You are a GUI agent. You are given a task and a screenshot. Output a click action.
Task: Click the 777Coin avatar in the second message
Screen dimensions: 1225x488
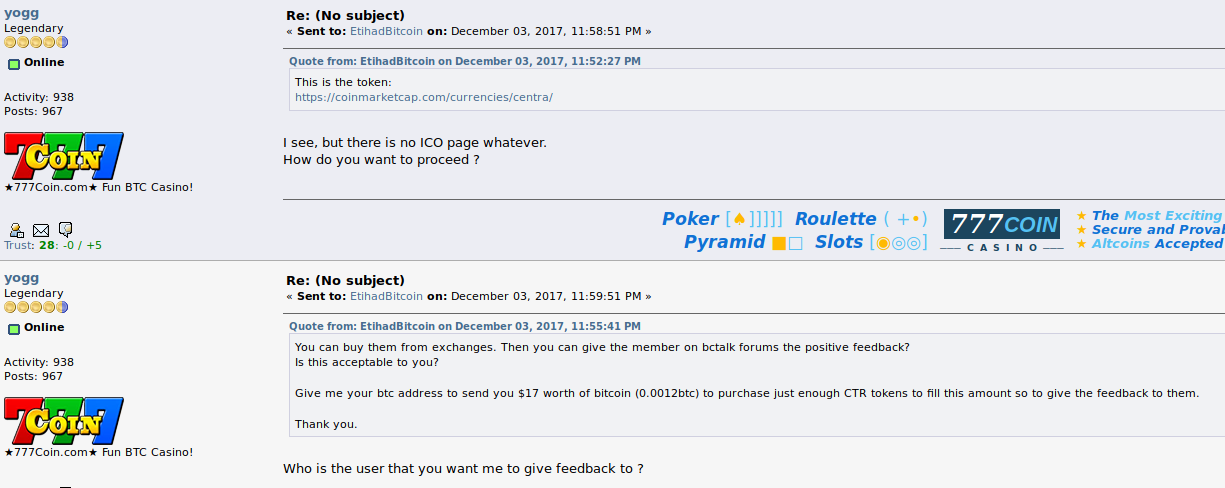point(64,420)
